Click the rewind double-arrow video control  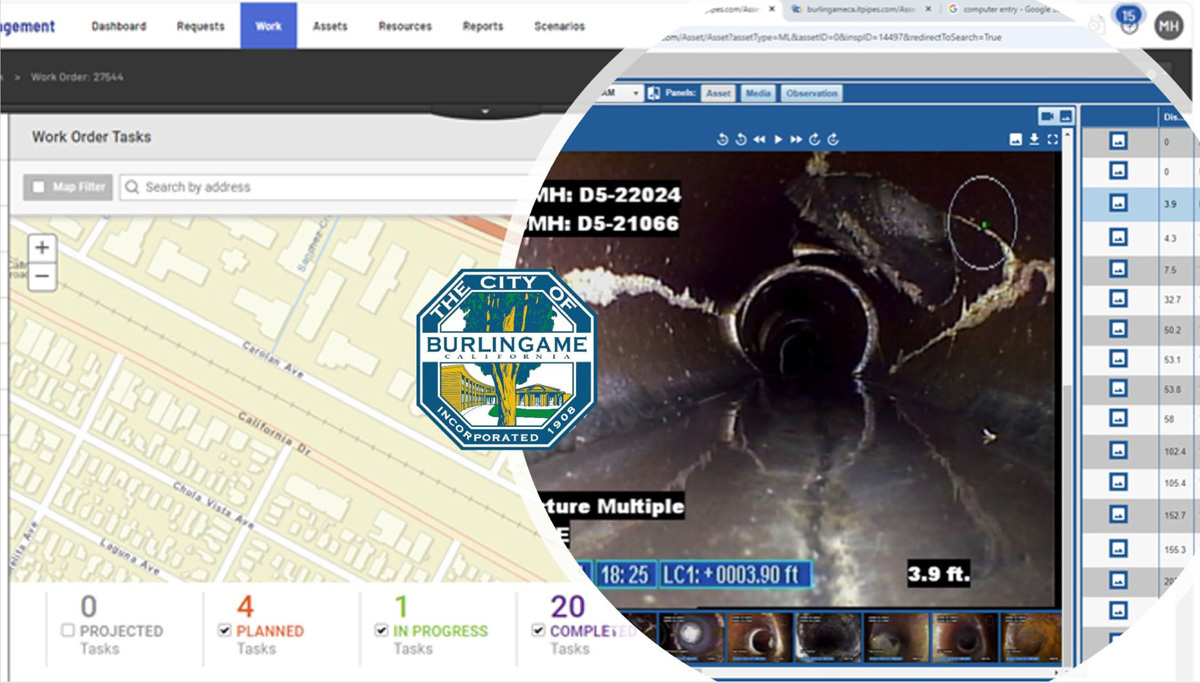[x=759, y=139]
